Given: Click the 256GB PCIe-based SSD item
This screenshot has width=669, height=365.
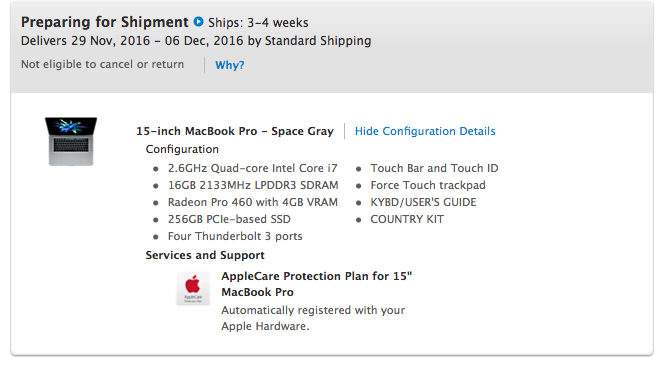Looking at the screenshot, I should [229, 219].
